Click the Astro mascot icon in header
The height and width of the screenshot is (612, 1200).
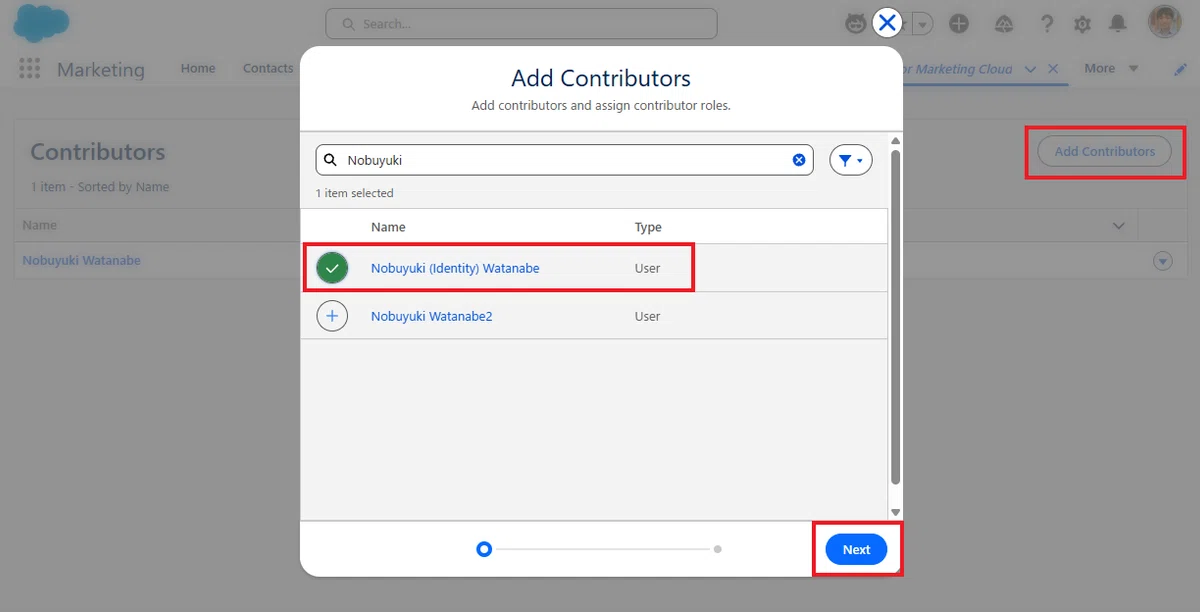(856, 24)
